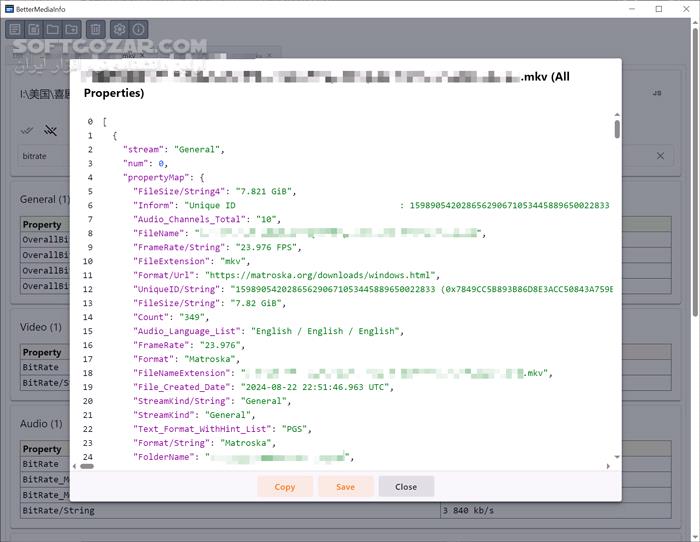Click the horizontal scrollbar in JSON view
The image size is (700, 542).
87,465
